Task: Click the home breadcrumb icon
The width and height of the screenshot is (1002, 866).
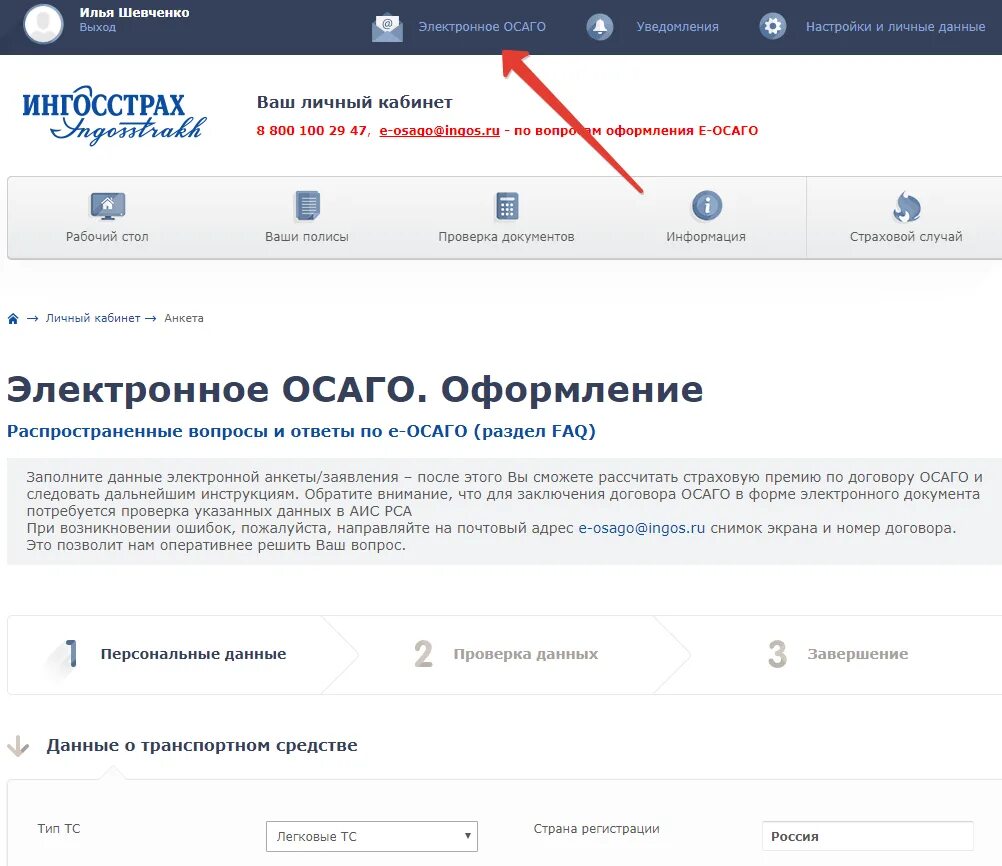Action: (x=13, y=318)
